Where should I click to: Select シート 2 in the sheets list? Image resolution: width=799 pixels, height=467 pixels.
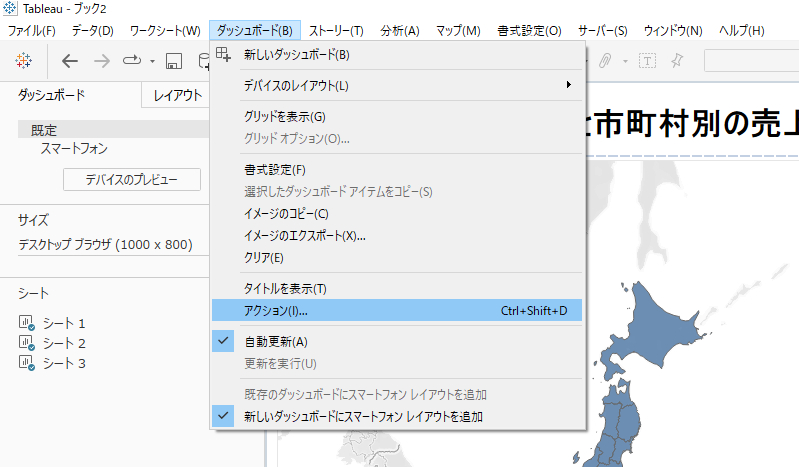coord(64,343)
